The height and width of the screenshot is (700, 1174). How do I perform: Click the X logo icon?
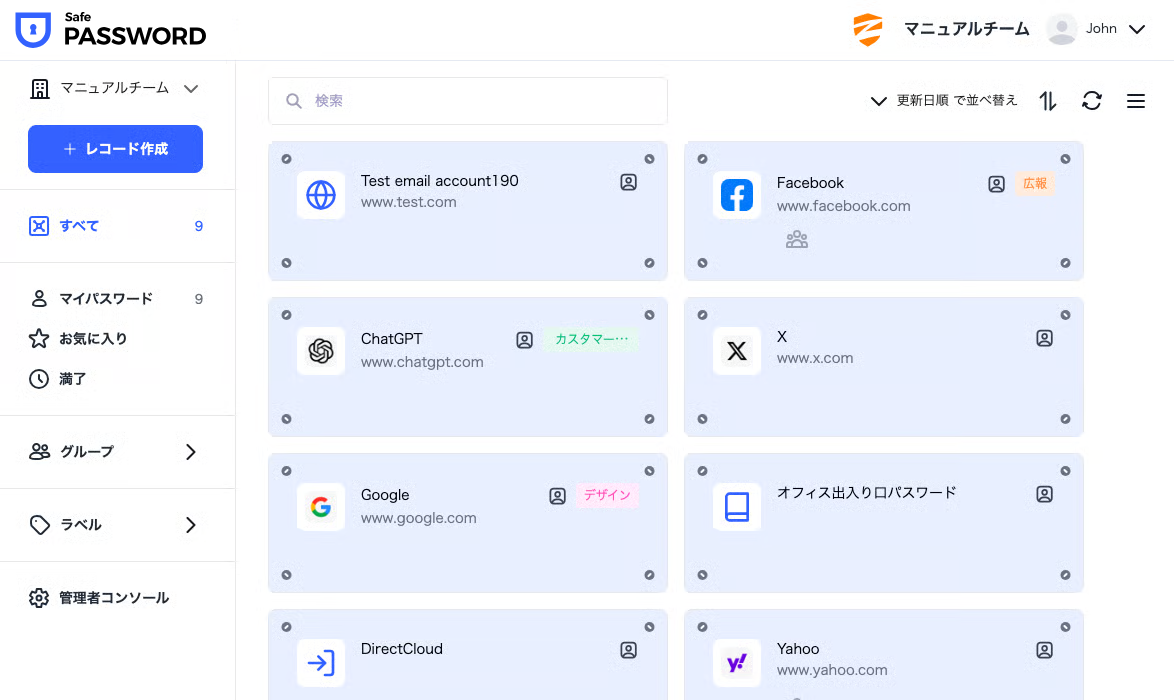pyautogui.click(x=737, y=351)
